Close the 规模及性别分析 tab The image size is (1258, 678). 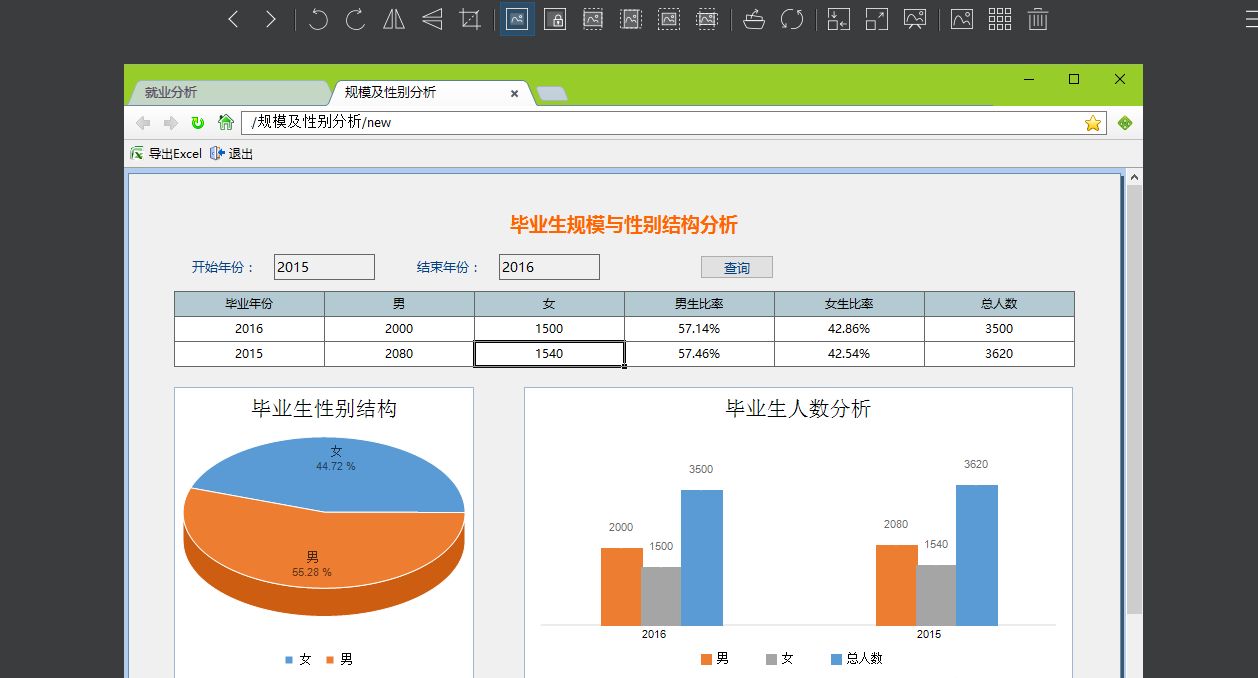tap(515, 93)
